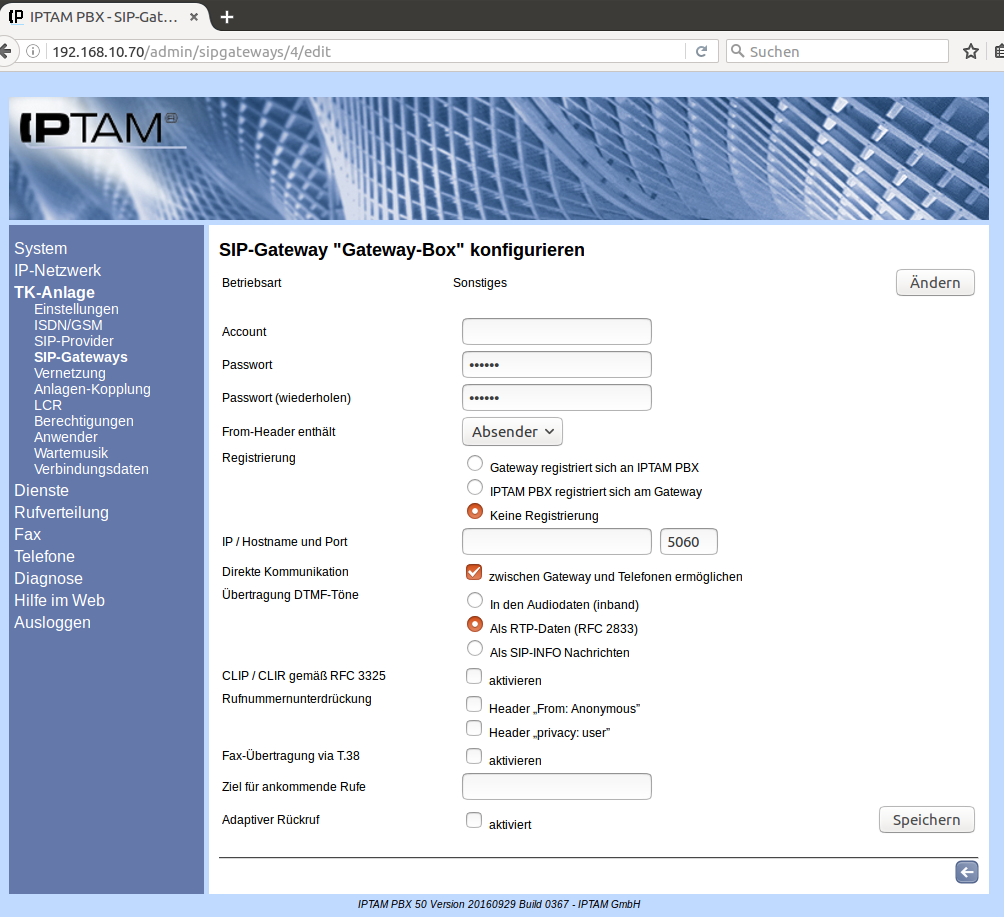1004x917 pixels.
Task: Enable direct communication between gateway and phones
Action: coord(474,573)
